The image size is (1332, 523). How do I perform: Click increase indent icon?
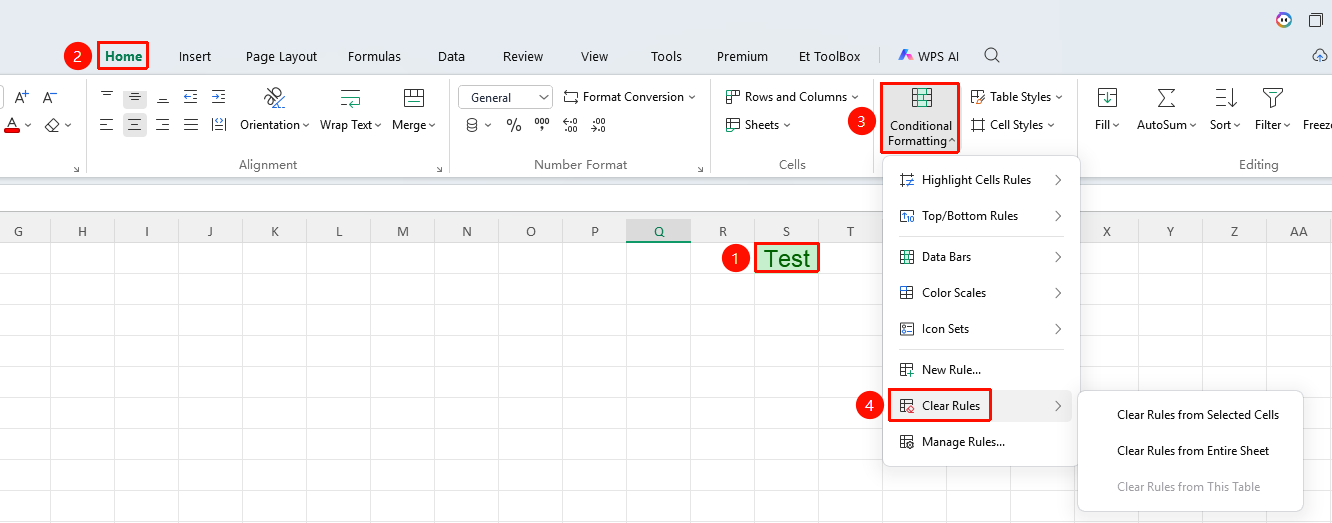[218, 97]
